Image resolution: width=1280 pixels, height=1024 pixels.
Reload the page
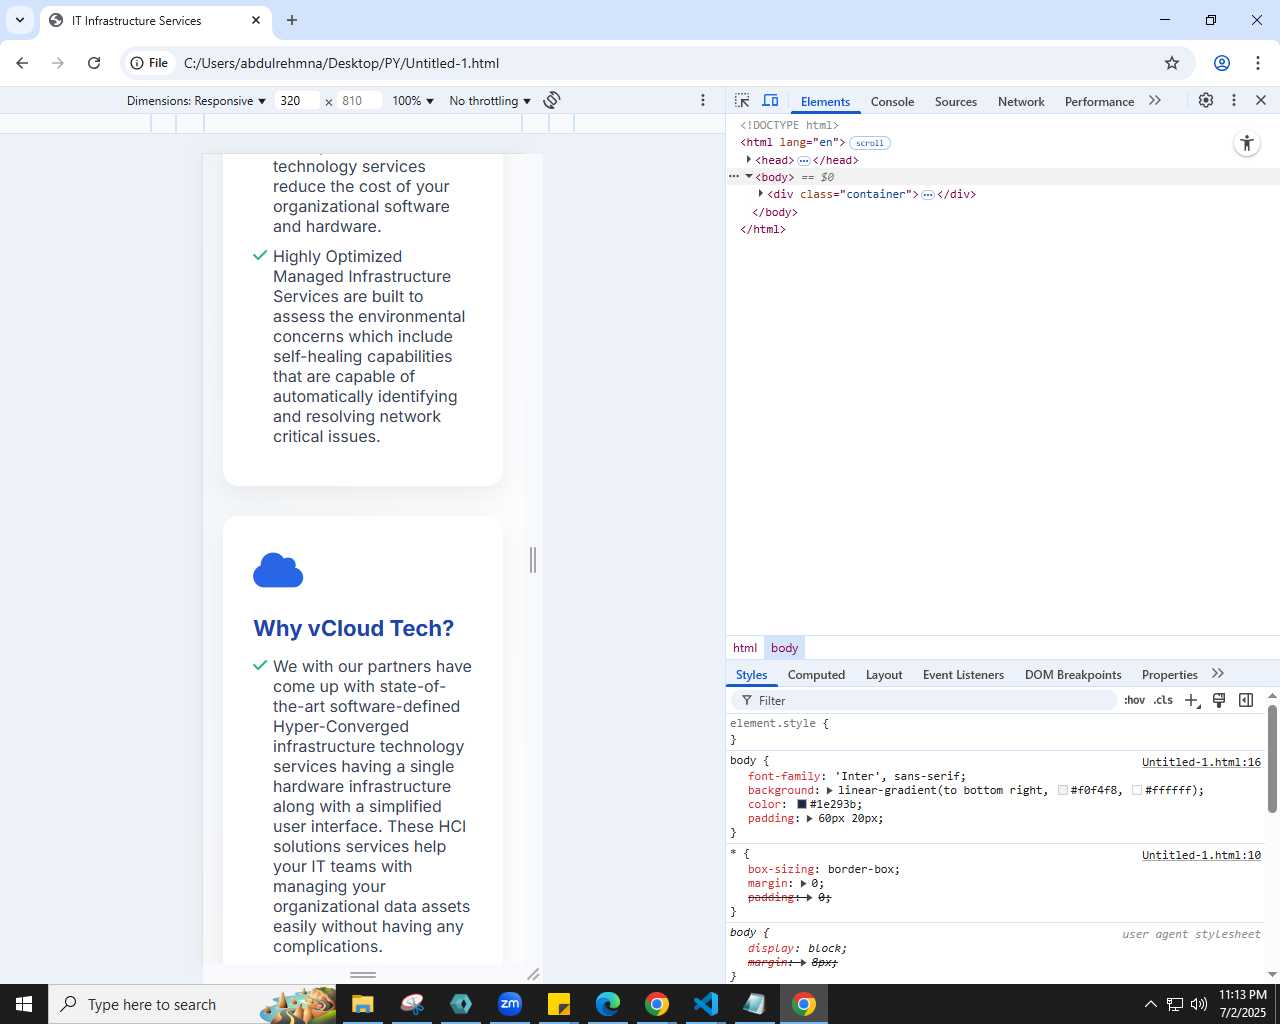coord(94,63)
